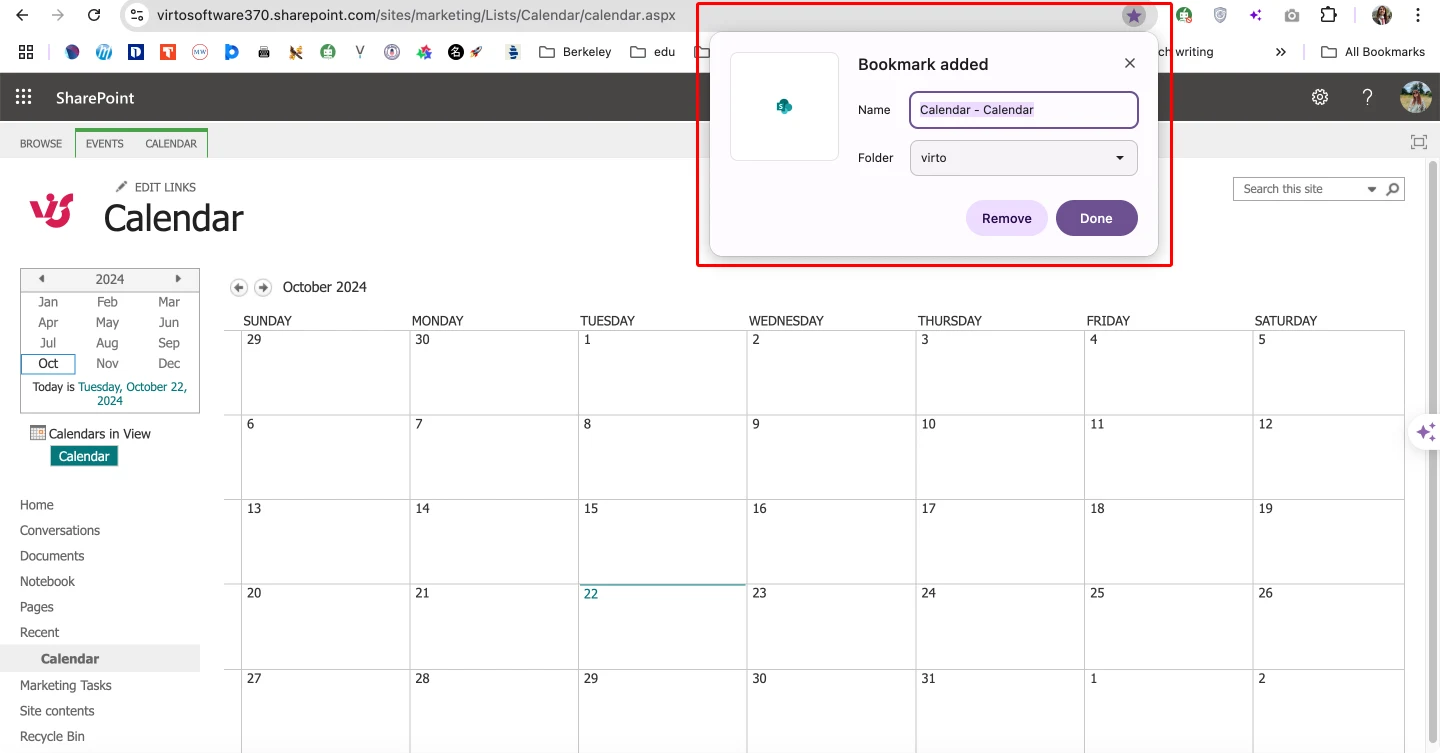Click the Remove bookmark button
This screenshot has width=1440, height=753.
pos(1006,218)
